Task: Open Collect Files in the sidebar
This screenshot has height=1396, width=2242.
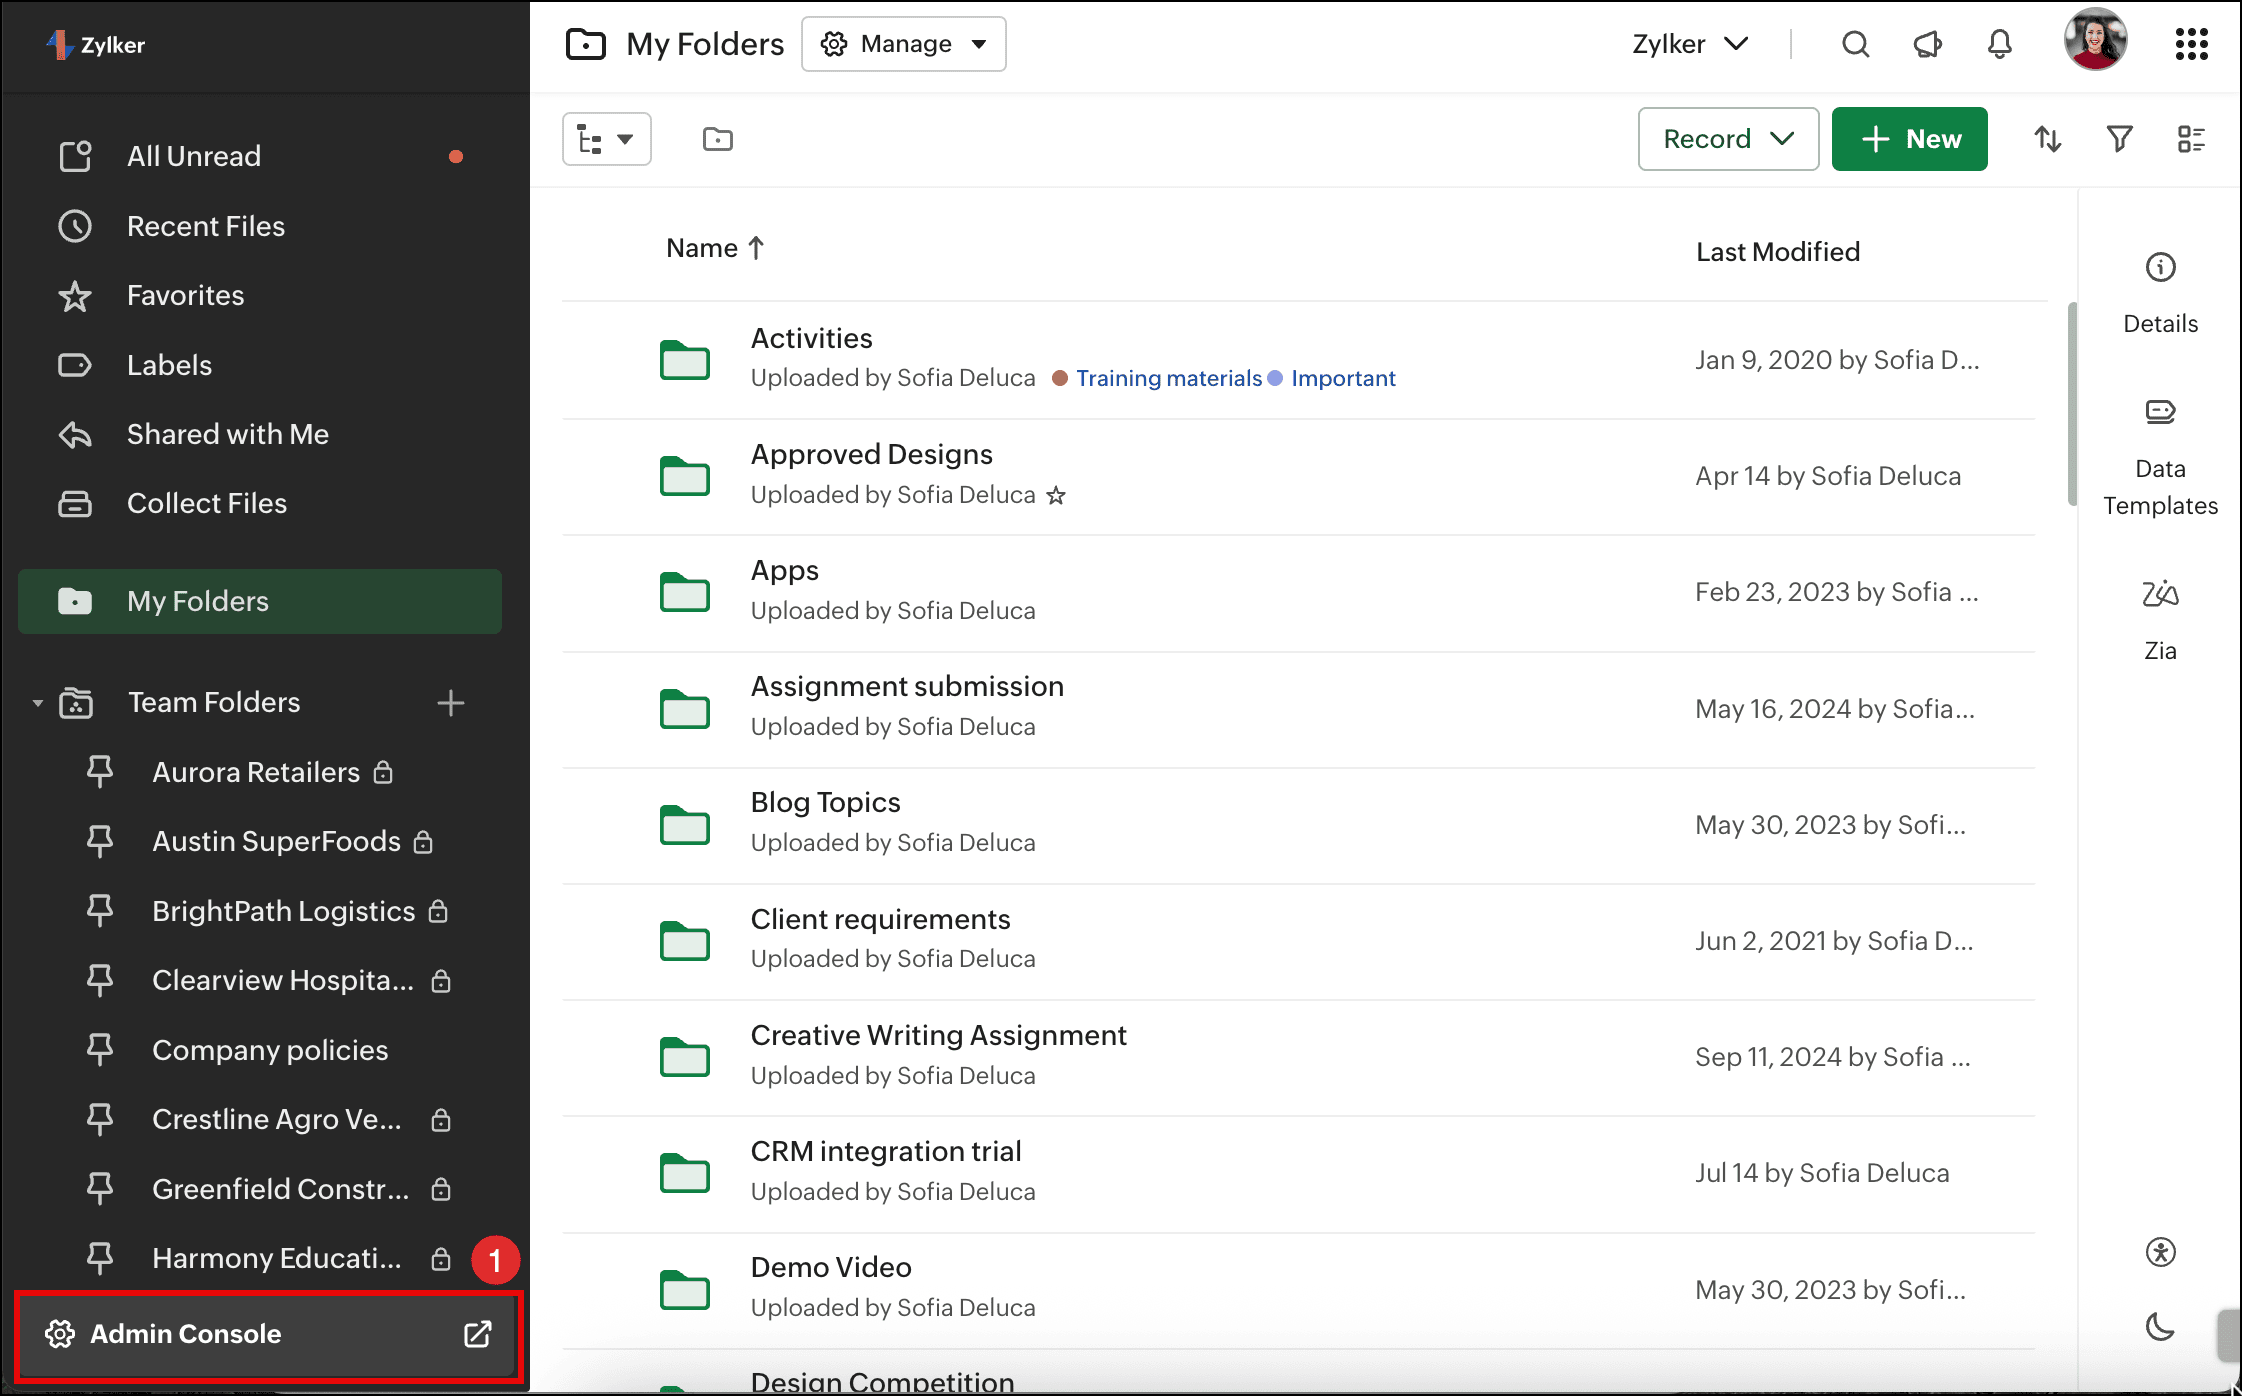Action: 206,503
